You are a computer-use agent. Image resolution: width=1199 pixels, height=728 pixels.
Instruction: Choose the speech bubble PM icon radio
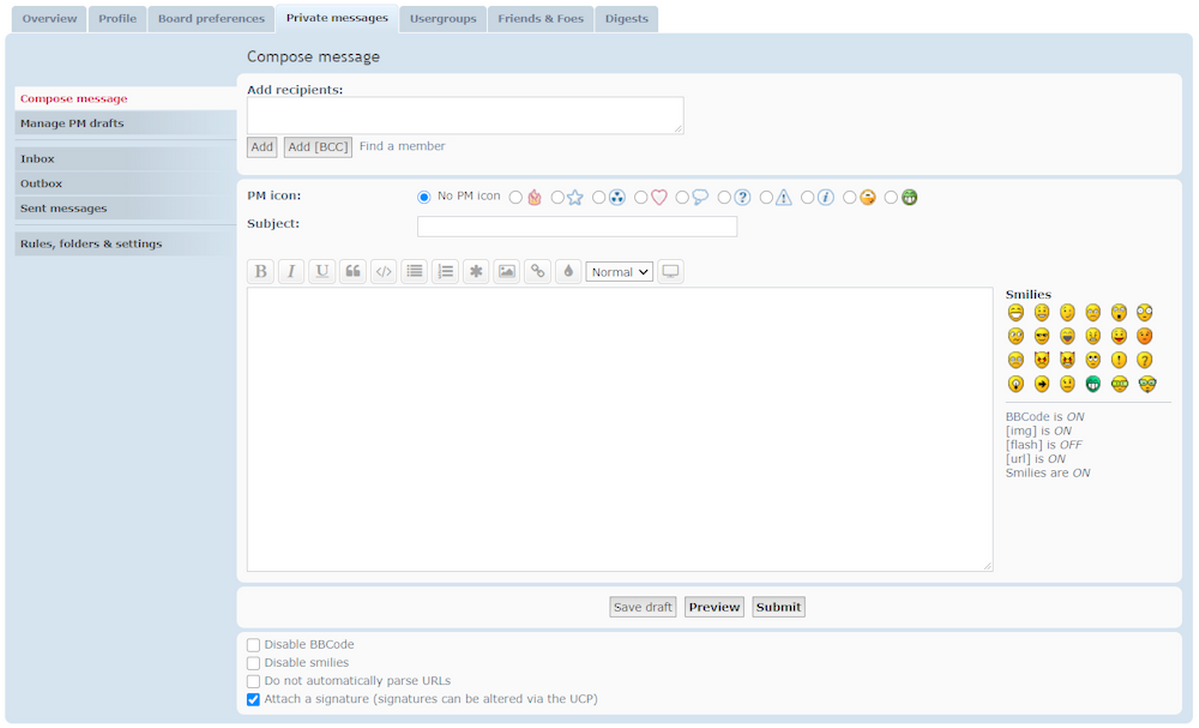(x=682, y=197)
